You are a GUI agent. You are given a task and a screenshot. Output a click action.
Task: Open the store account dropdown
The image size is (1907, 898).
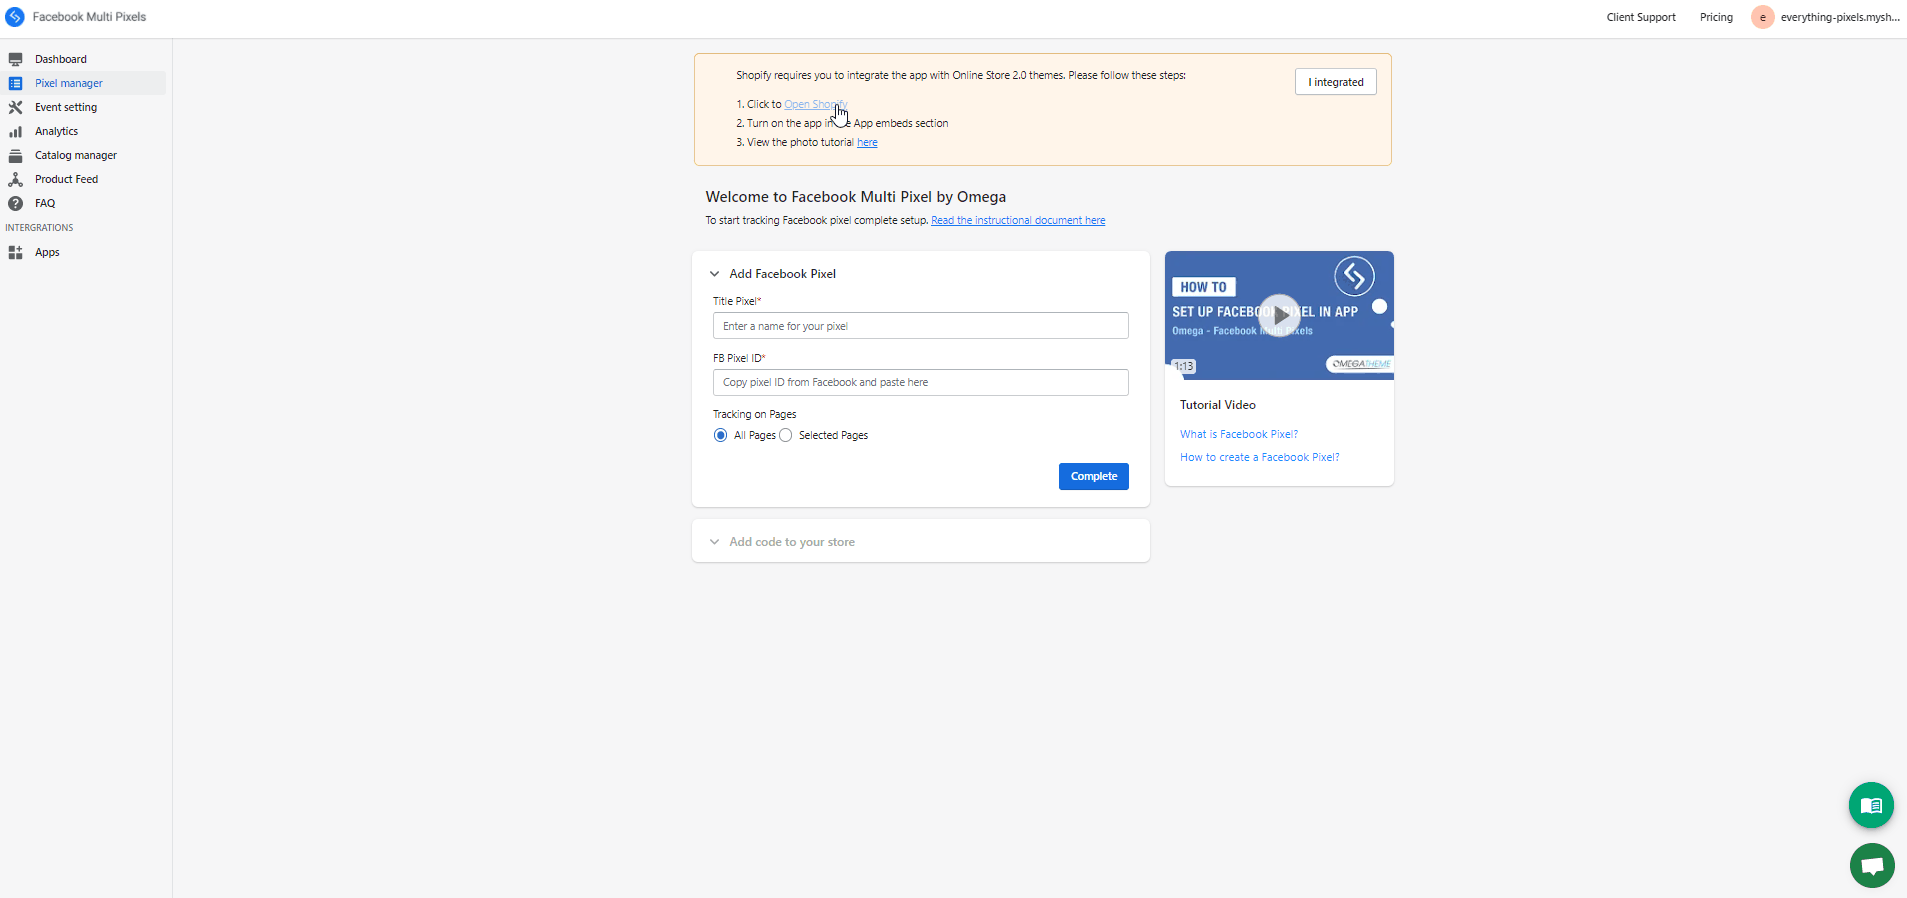(x=1826, y=17)
